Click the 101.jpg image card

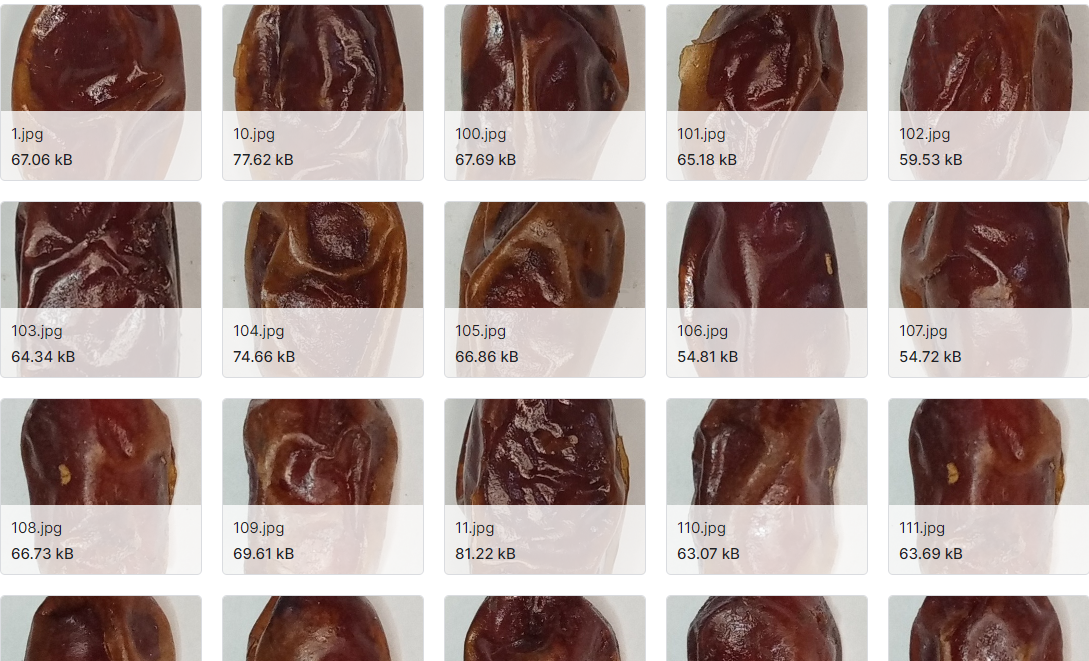[767, 92]
